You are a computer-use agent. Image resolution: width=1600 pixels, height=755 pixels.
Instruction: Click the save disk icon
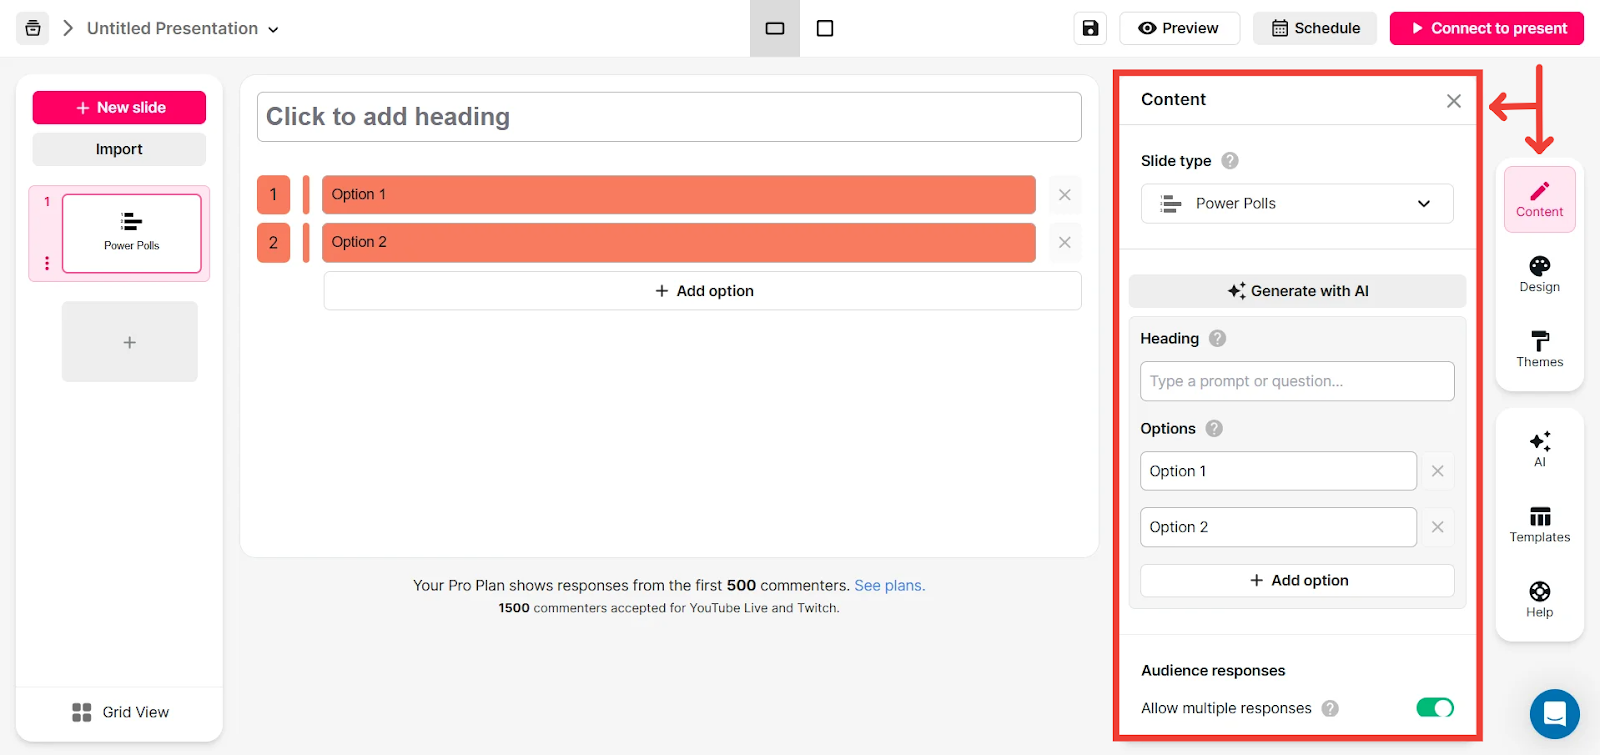(x=1090, y=28)
